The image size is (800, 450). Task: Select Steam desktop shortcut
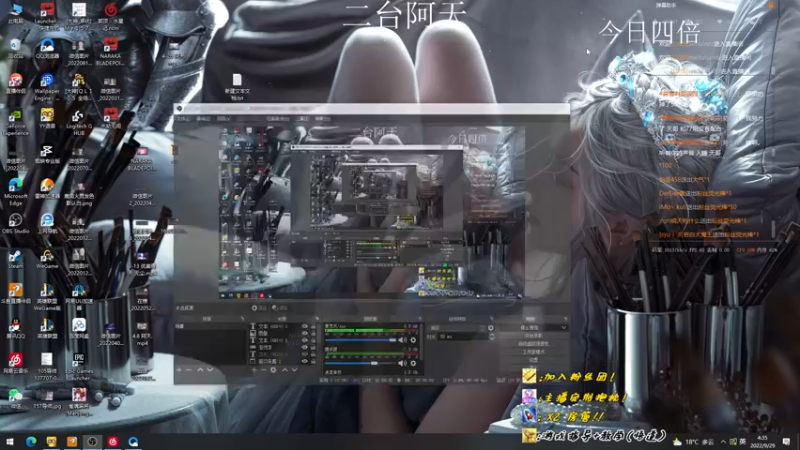[15, 259]
